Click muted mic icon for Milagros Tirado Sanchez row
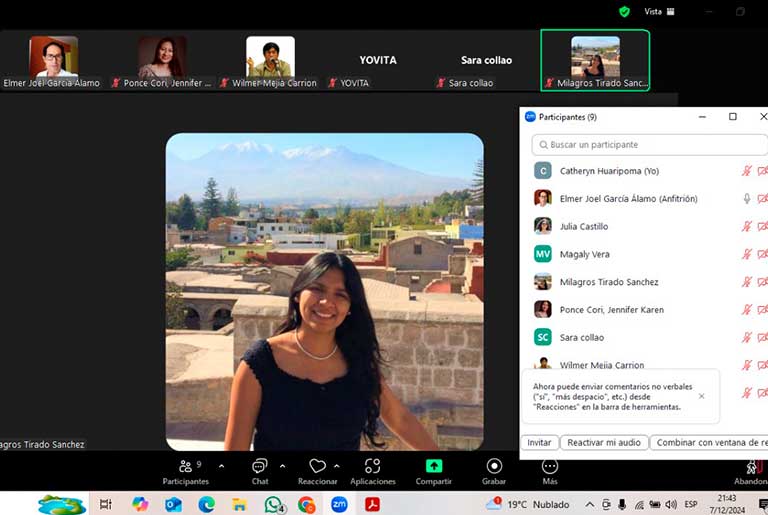The width and height of the screenshot is (768, 515). click(x=746, y=282)
